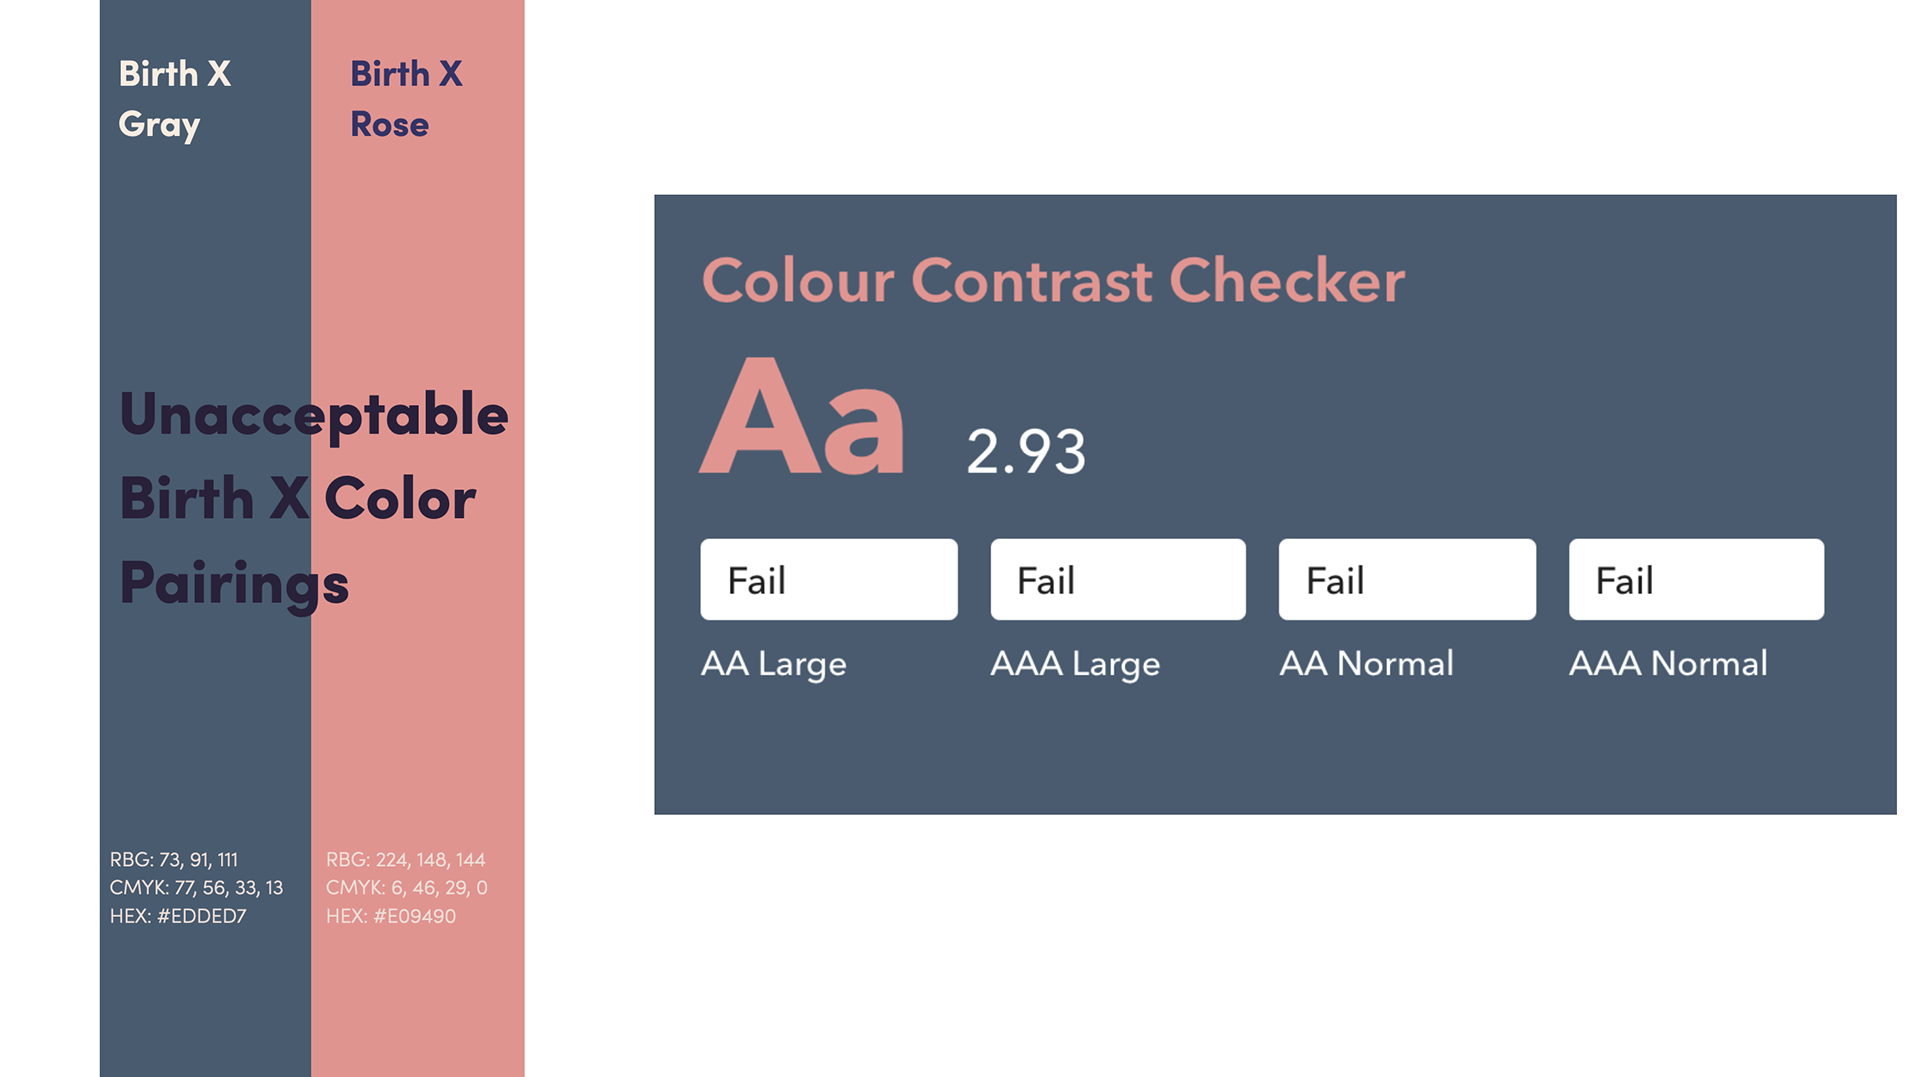Click the Fail box above AA Normal
This screenshot has height=1077, width=1920.
pos(1407,580)
